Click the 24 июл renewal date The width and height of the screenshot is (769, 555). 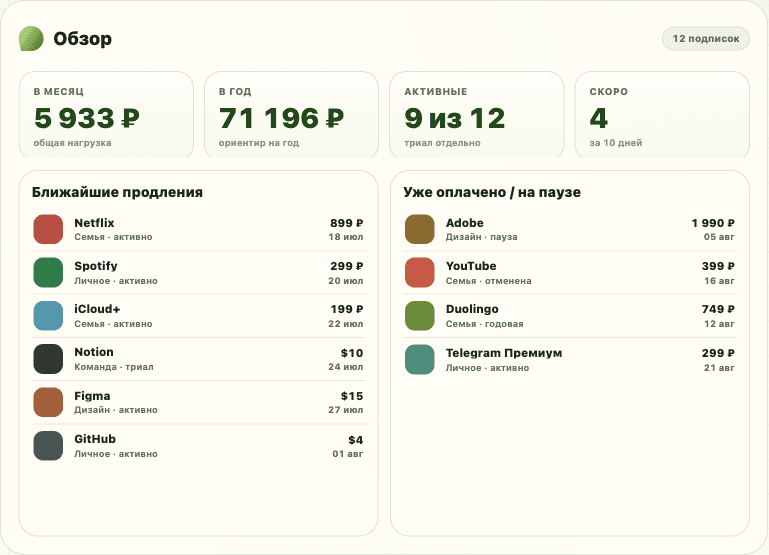[346, 367]
